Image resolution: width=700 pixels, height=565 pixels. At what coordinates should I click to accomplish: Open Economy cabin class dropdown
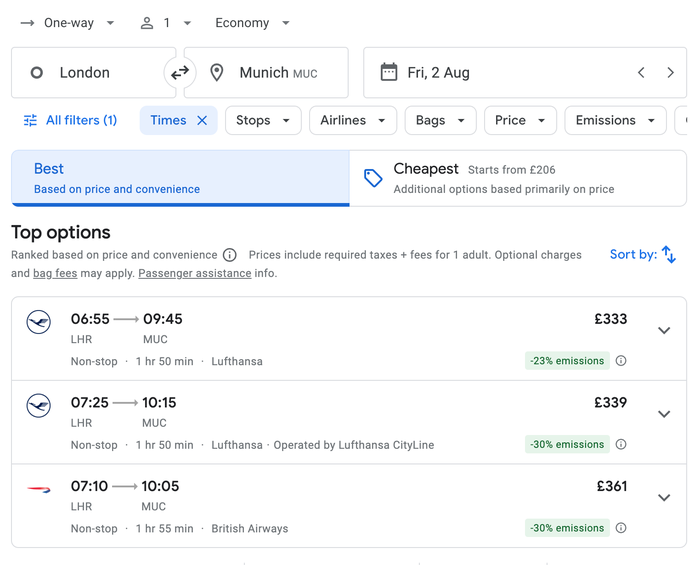pyautogui.click(x=252, y=23)
